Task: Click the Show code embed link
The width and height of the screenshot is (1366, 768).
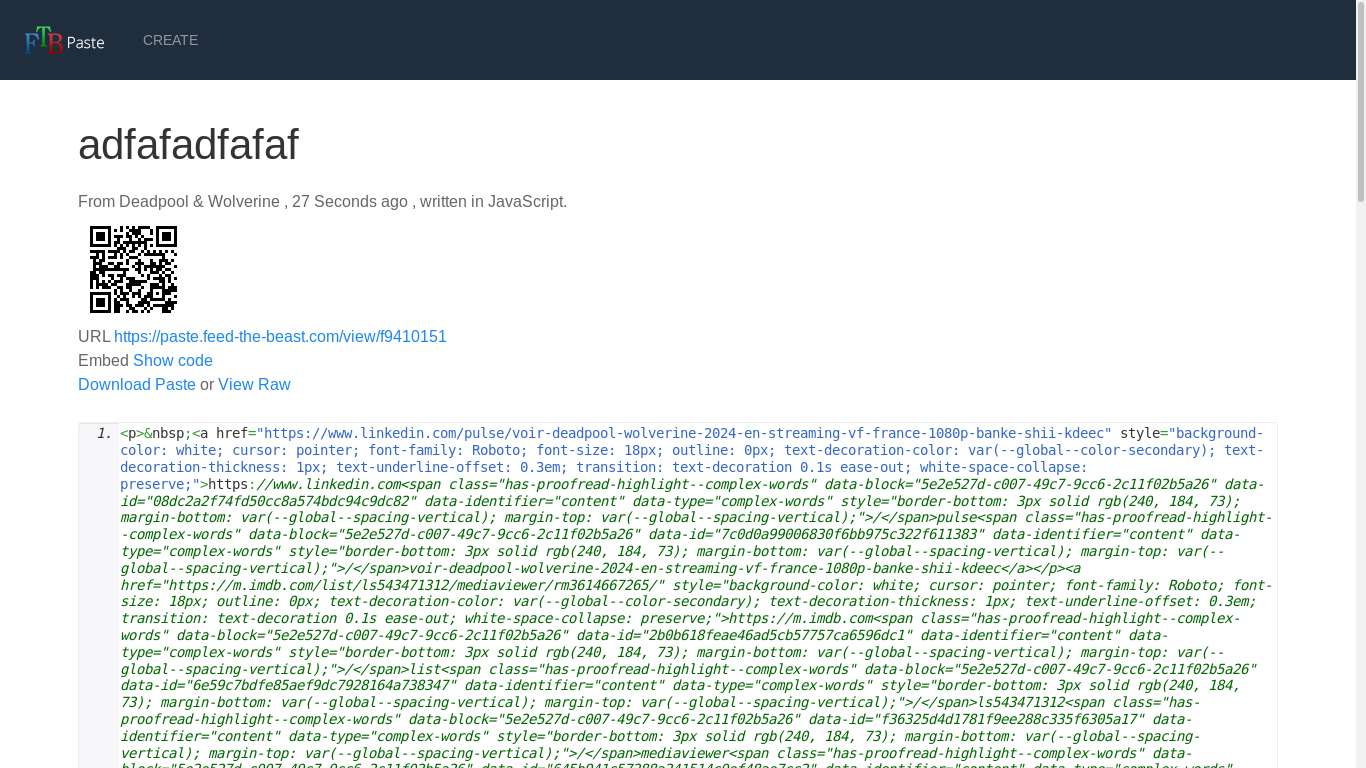Action: coord(173,361)
